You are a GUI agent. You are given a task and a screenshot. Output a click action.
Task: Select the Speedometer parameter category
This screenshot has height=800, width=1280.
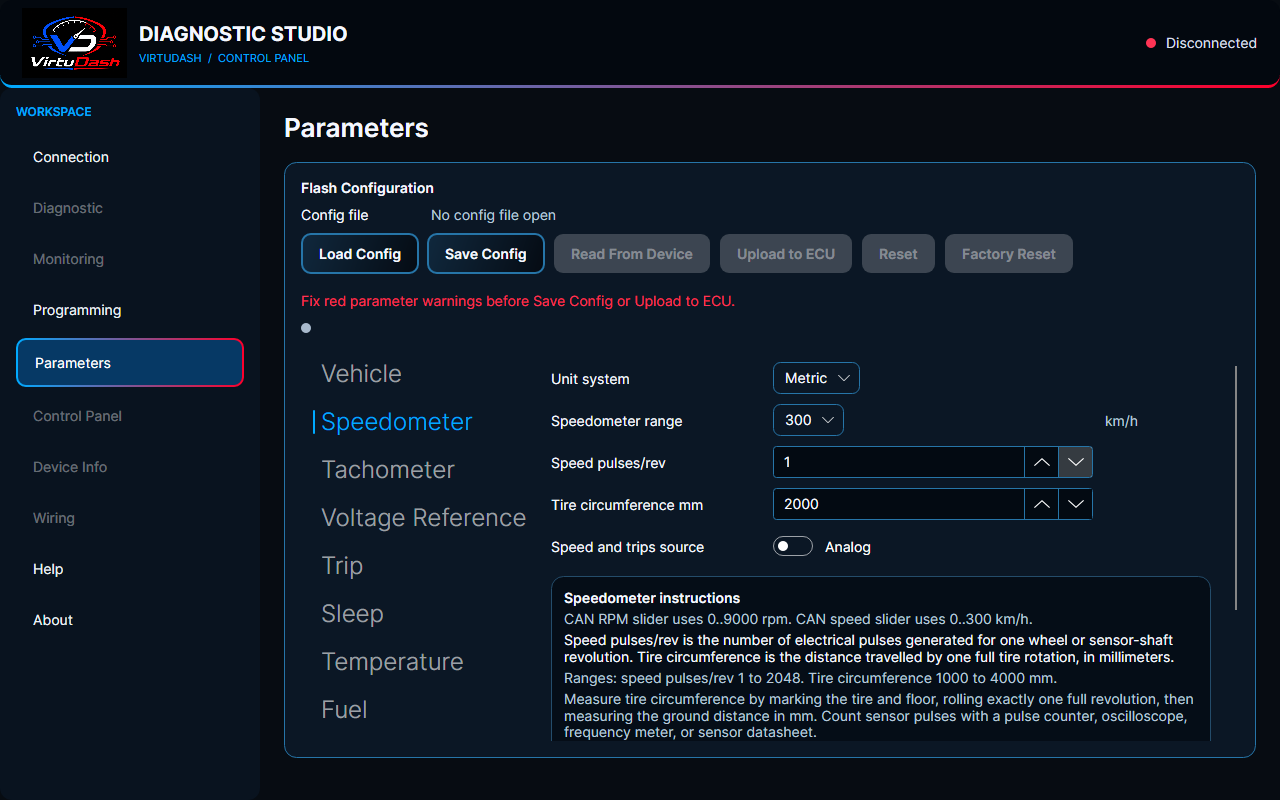[x=396, y=422]
